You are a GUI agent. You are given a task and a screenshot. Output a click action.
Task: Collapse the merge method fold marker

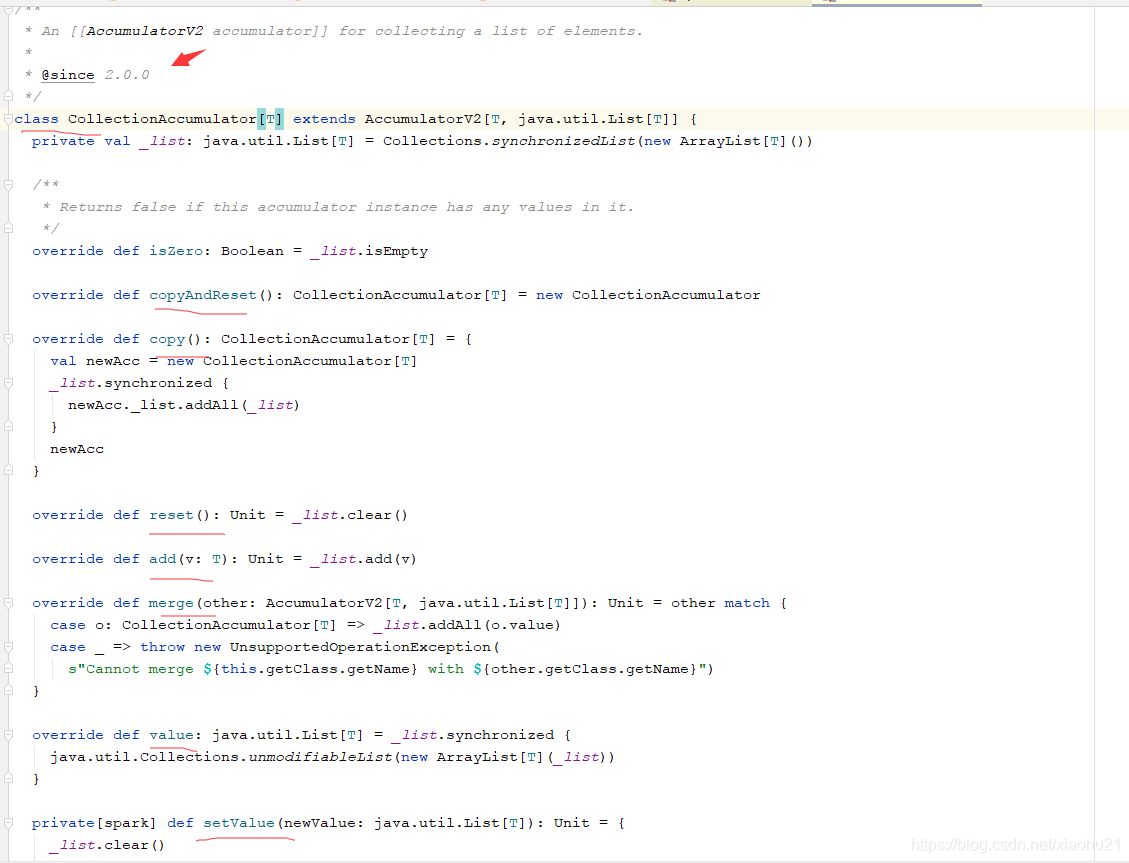[9, 603]
